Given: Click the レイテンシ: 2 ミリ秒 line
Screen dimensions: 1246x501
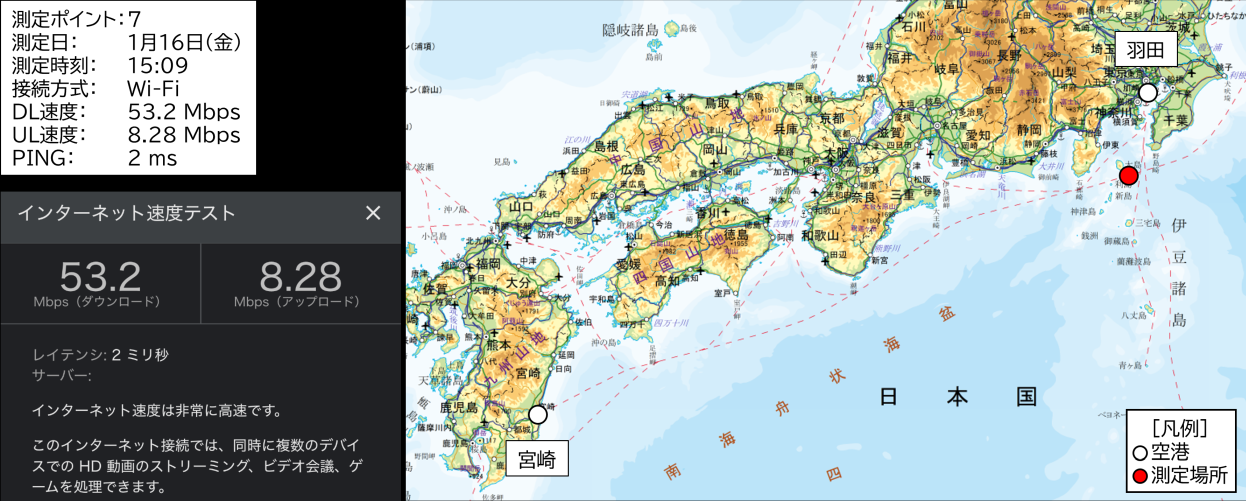Looking at the screenshot, I should (101, 355).
